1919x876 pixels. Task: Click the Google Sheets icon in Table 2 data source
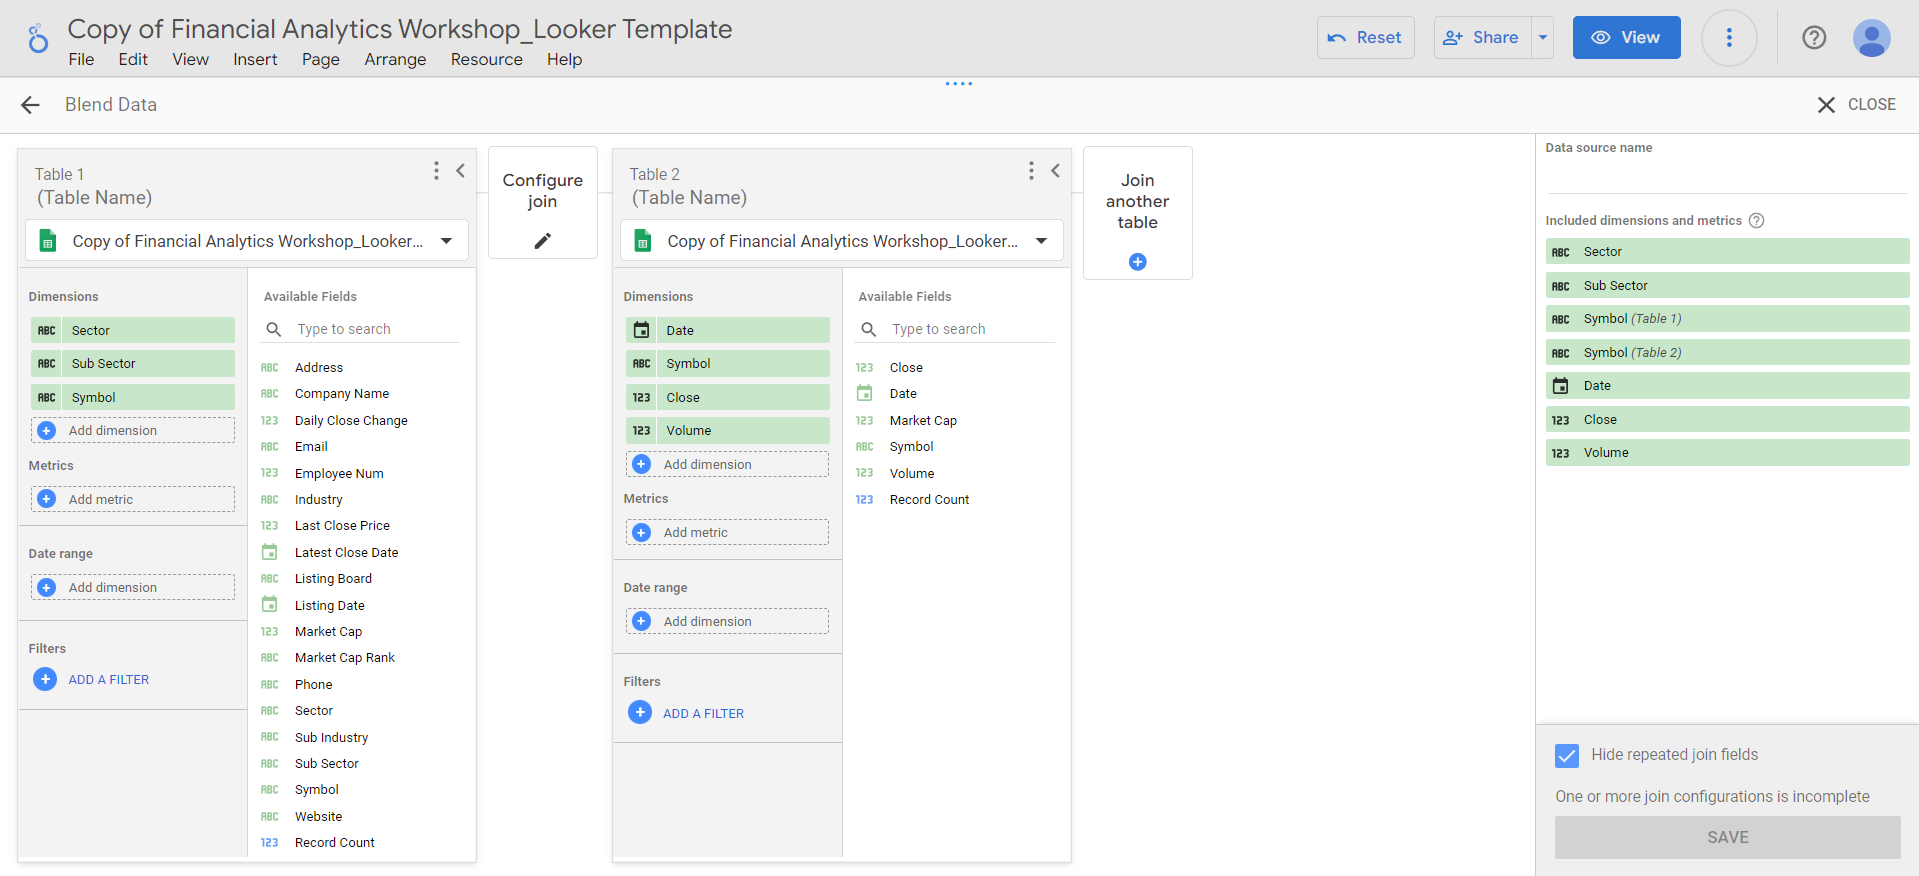(643, 241)
